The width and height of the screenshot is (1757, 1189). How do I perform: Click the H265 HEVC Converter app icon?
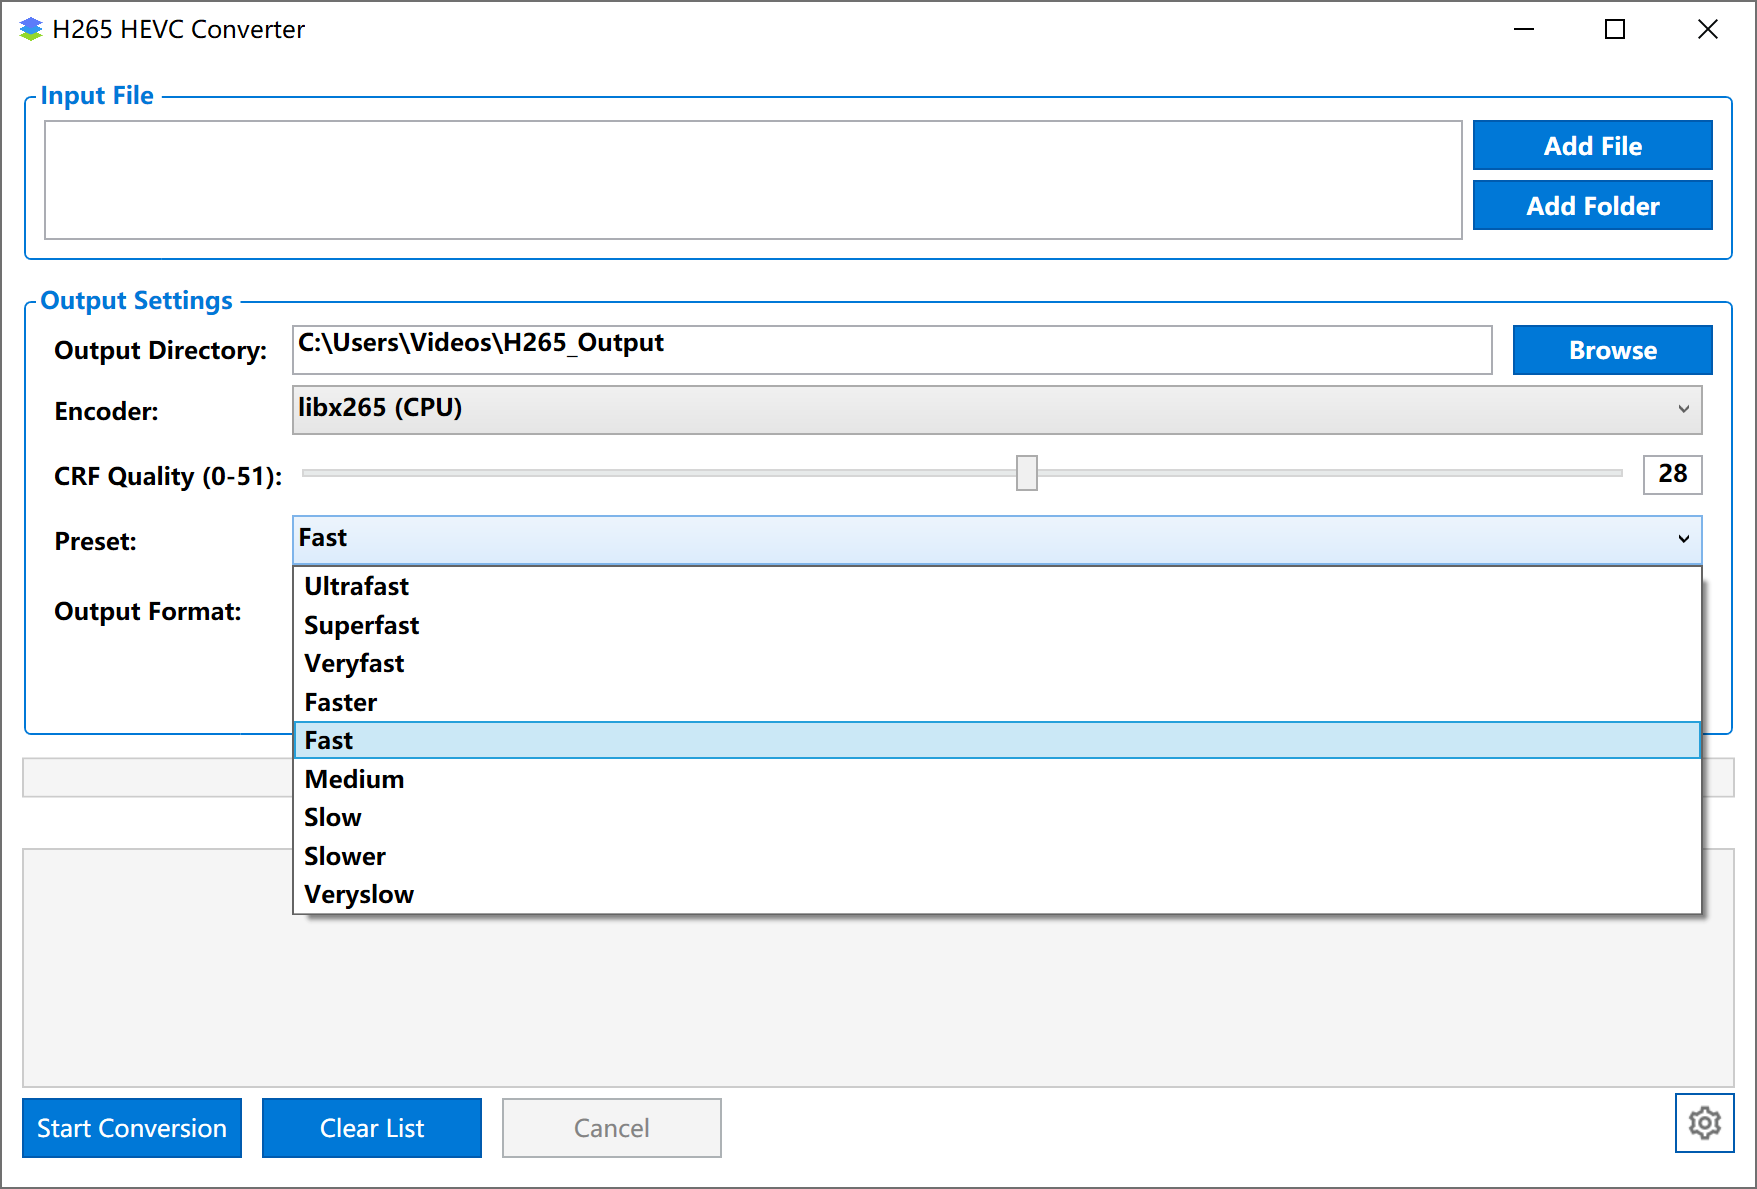tap(31, 29)
